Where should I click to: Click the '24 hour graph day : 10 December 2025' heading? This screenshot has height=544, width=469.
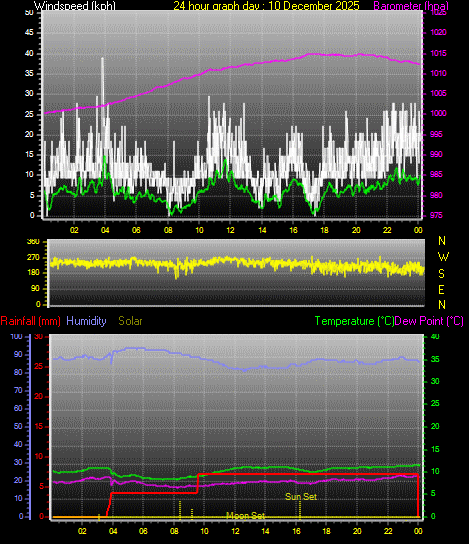266,6
